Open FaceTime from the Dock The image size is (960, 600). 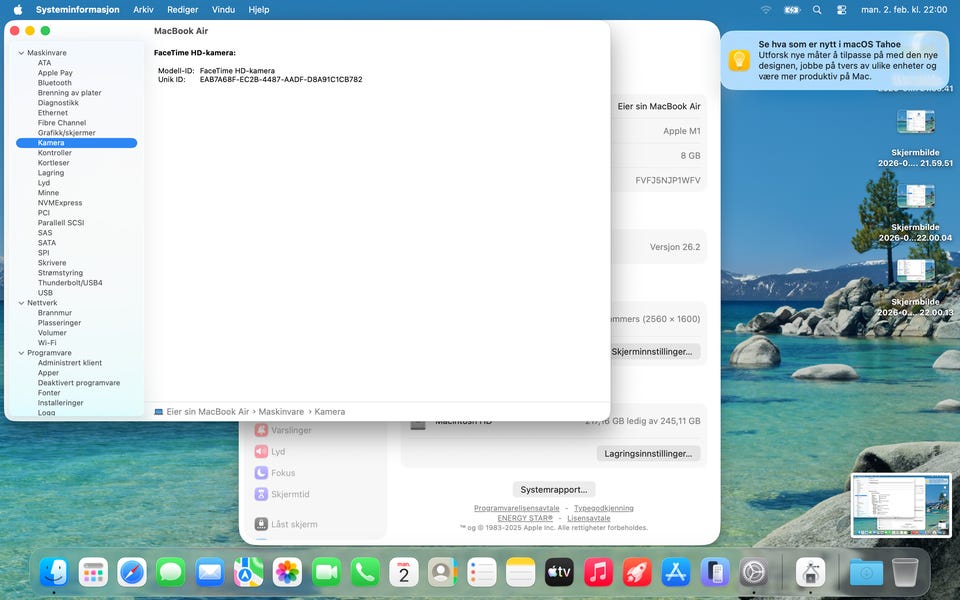(x=326, y=572)
